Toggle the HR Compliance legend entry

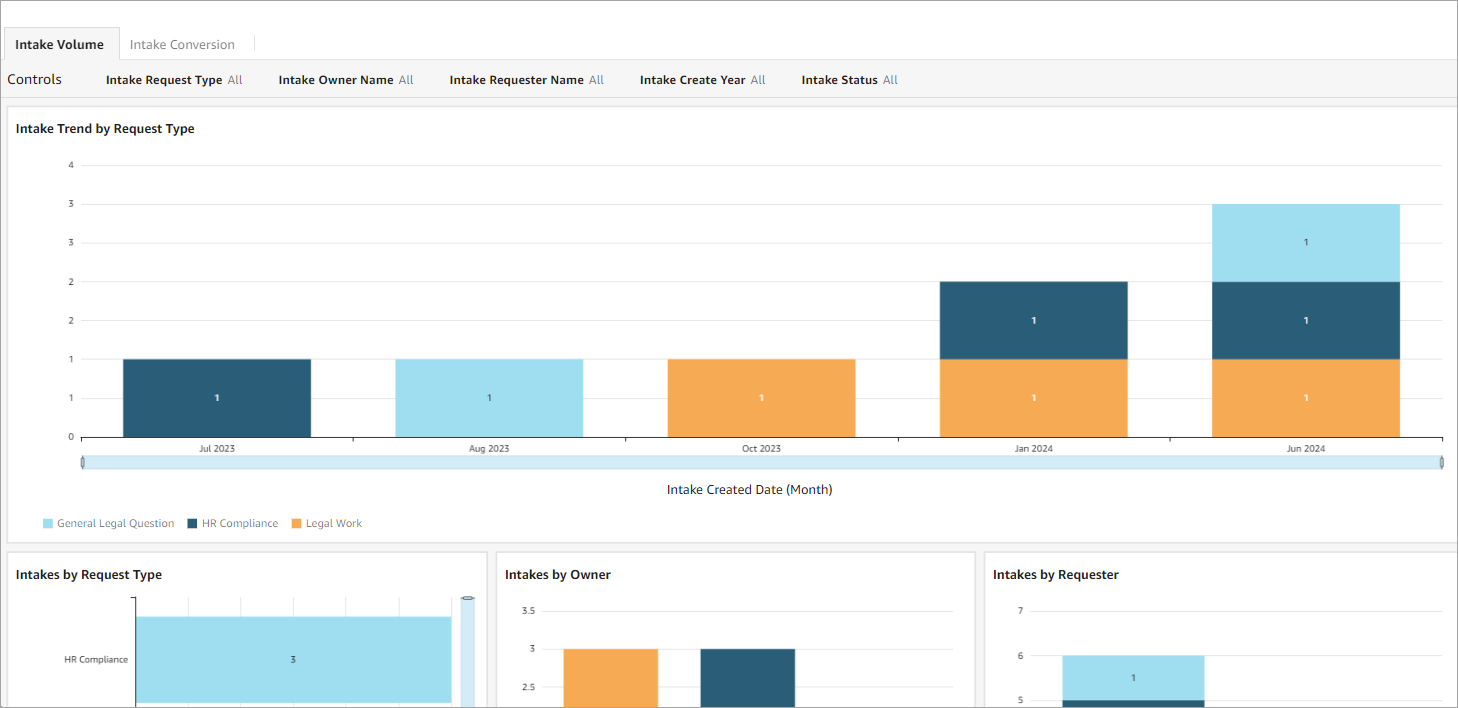coord(233,523)
